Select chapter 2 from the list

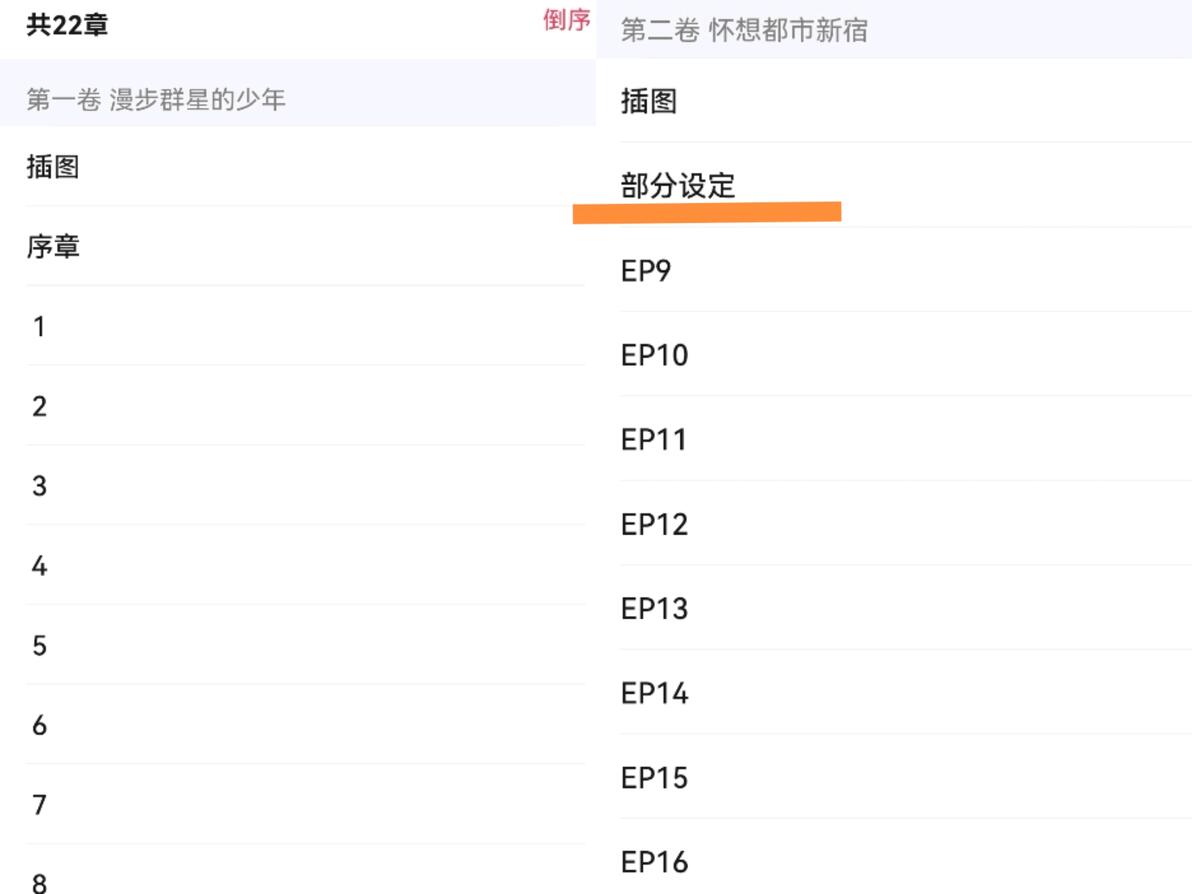click(305, 406)
